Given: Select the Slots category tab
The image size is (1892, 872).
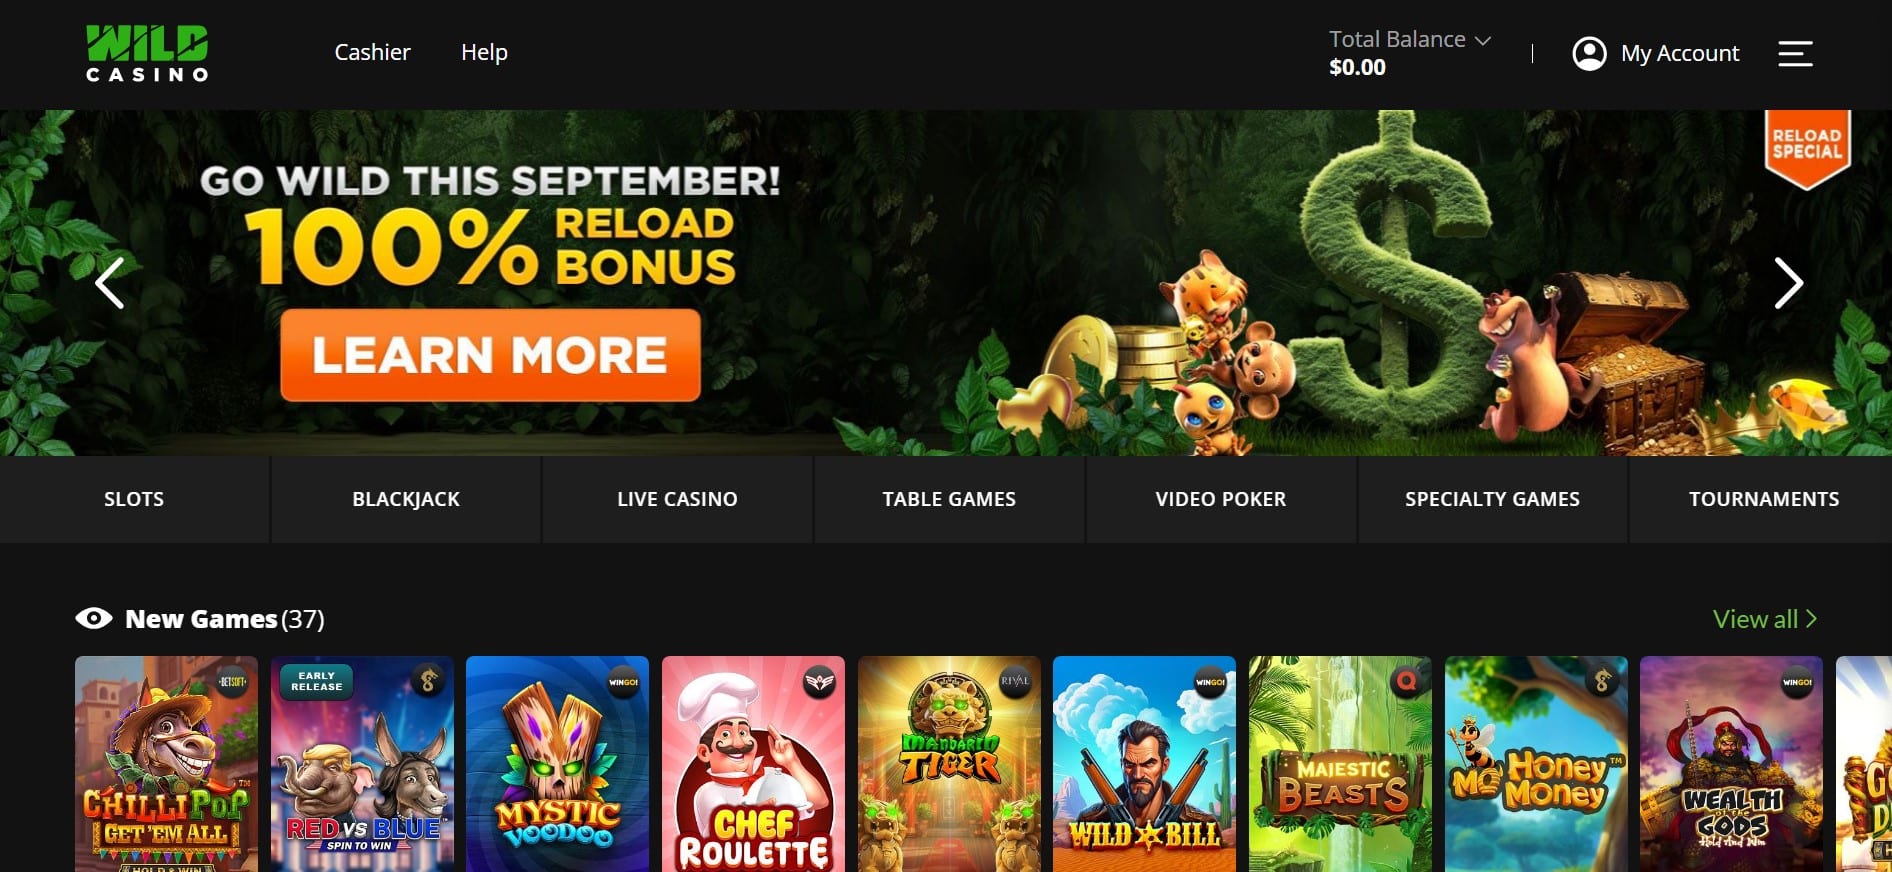Looking at the screenshot, I should click(x=134, y=499).
